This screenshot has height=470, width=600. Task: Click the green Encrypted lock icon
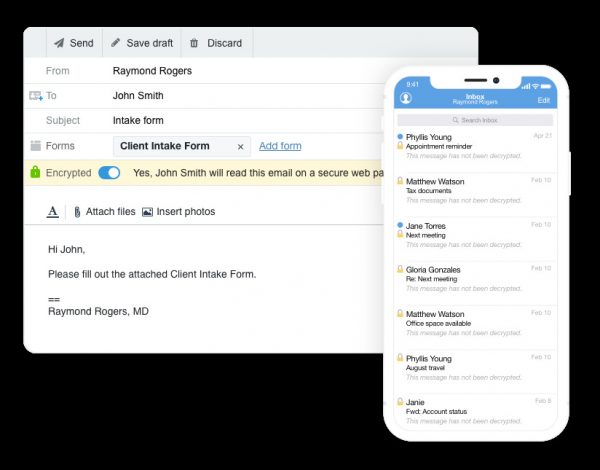(x=35, y=172)
